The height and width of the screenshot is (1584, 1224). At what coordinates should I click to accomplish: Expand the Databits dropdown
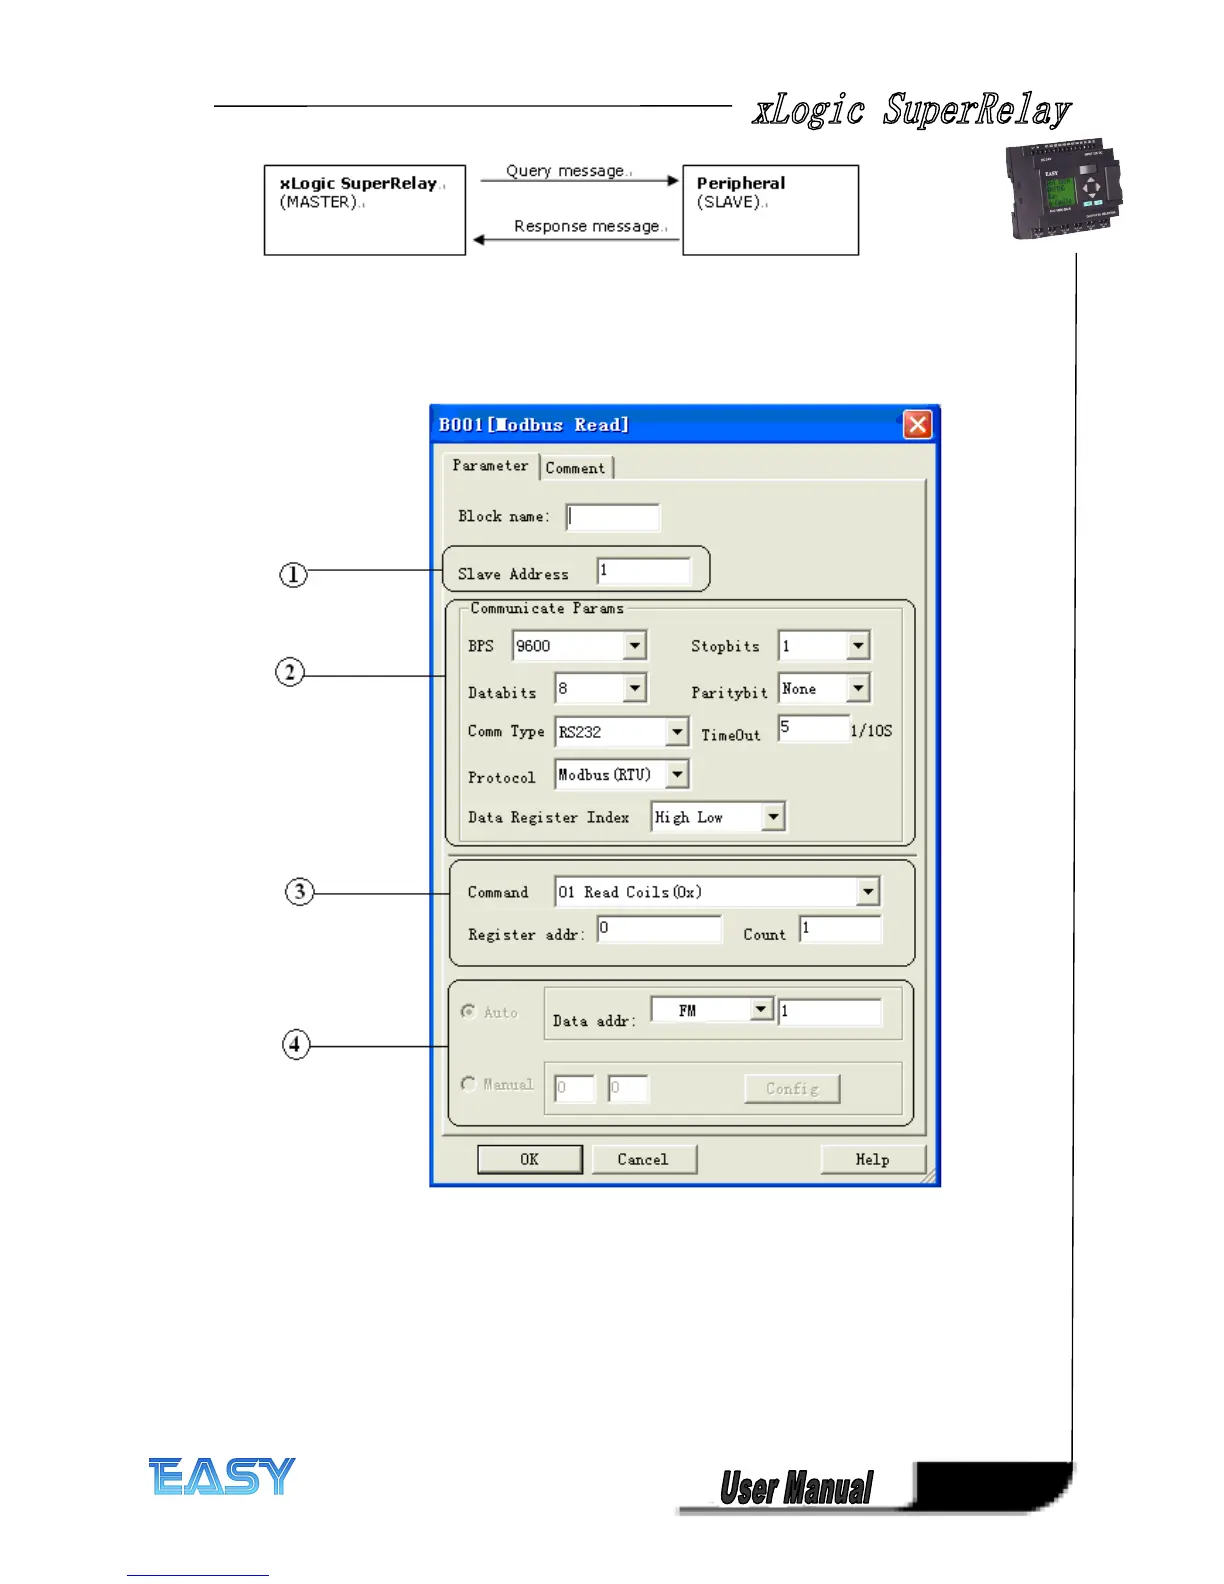tap(634, 688)
